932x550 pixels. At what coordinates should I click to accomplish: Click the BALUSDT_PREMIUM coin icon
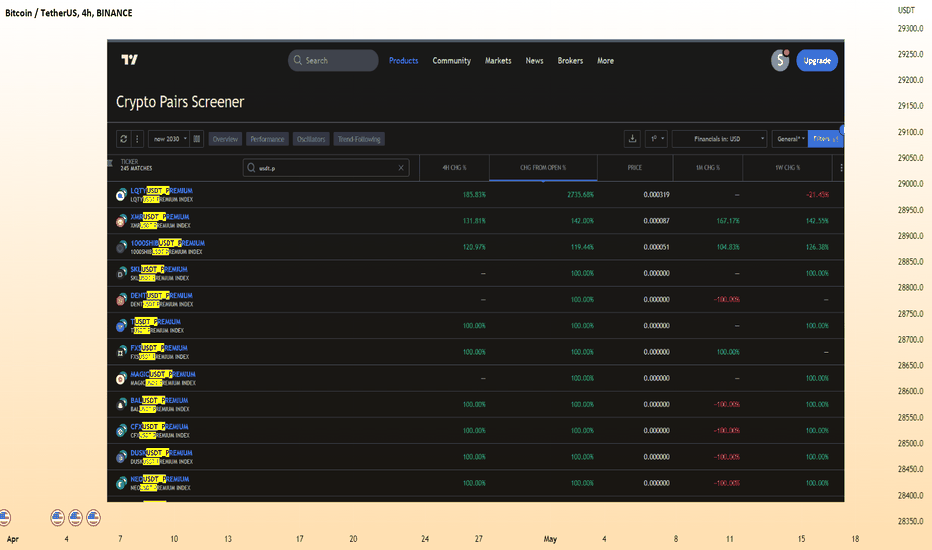(x=121, y=404)
